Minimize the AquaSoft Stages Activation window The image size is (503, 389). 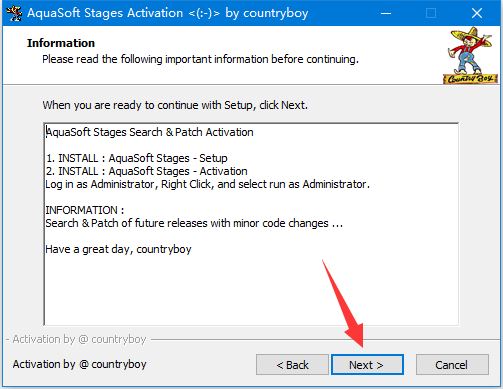click(x=386, y=13)
